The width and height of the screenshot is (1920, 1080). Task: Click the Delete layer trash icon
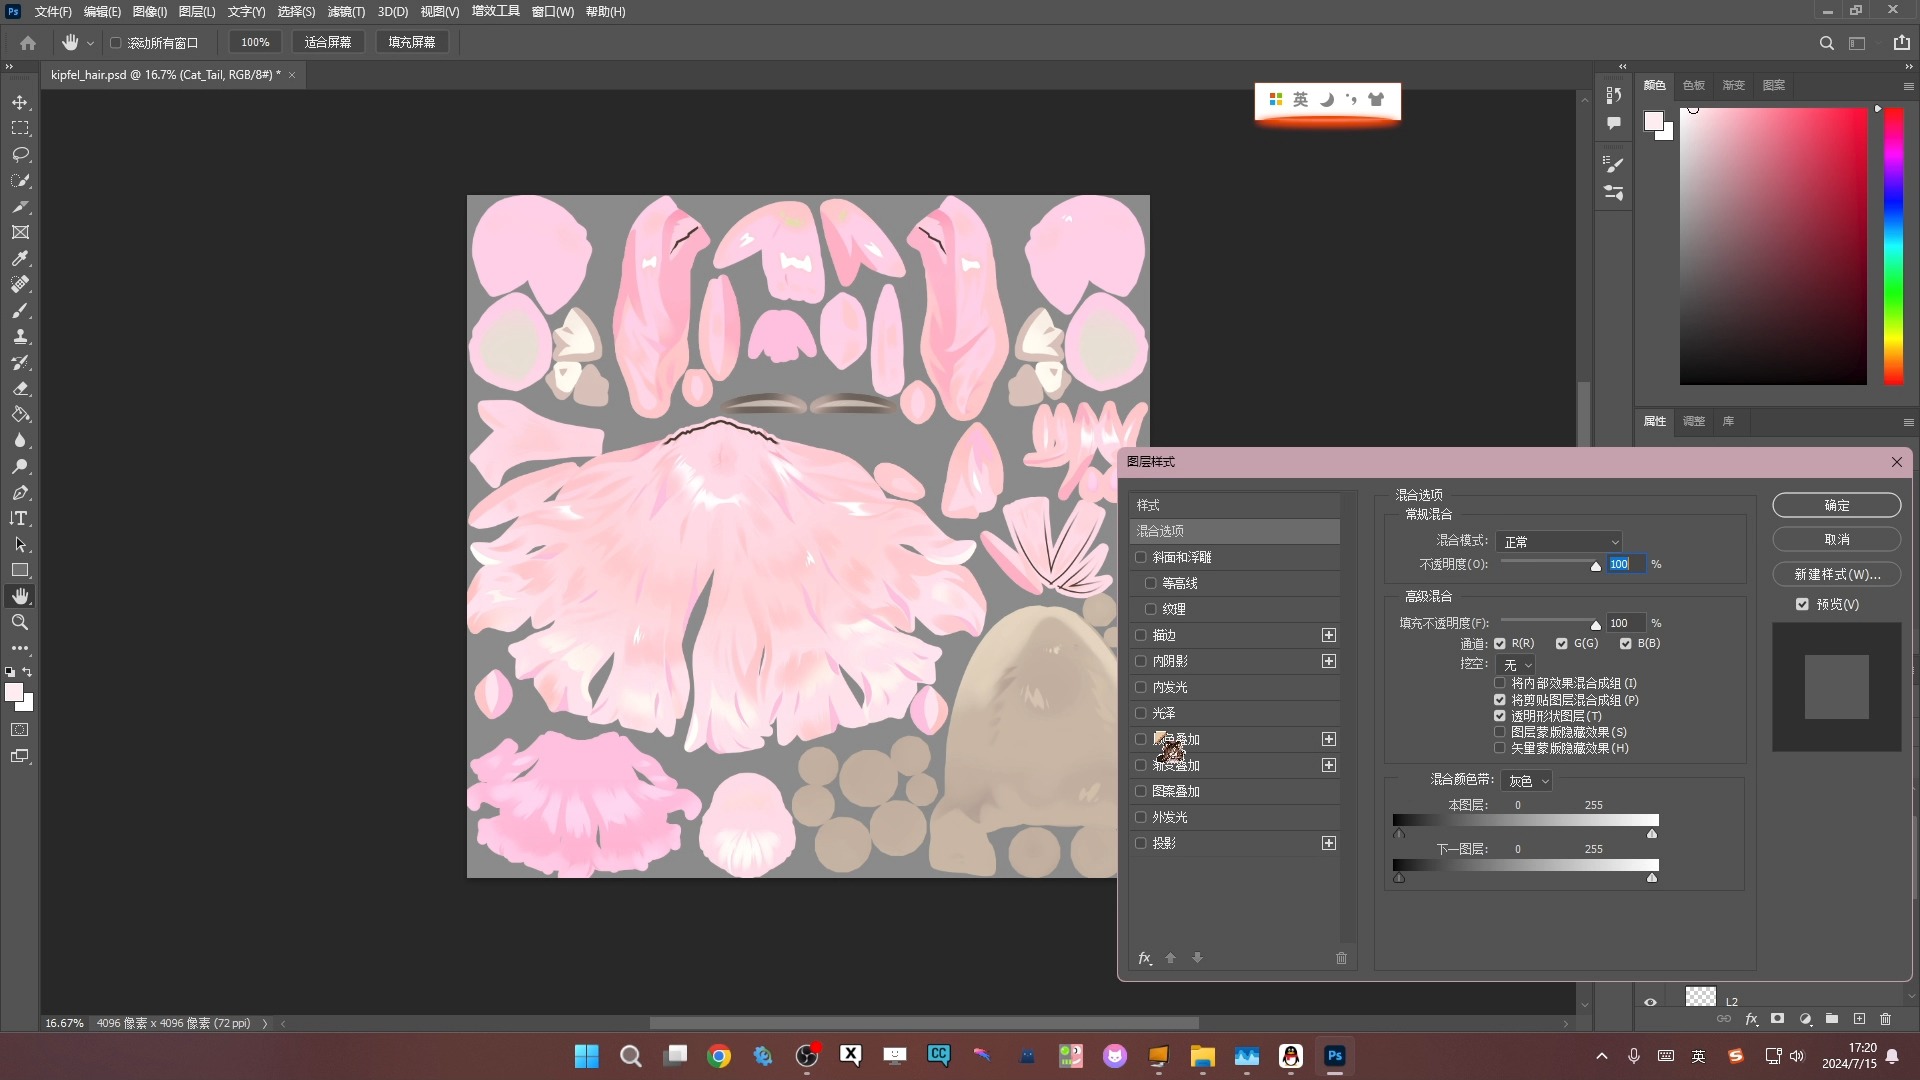pyautogui.click(x=1885, y=1019)
